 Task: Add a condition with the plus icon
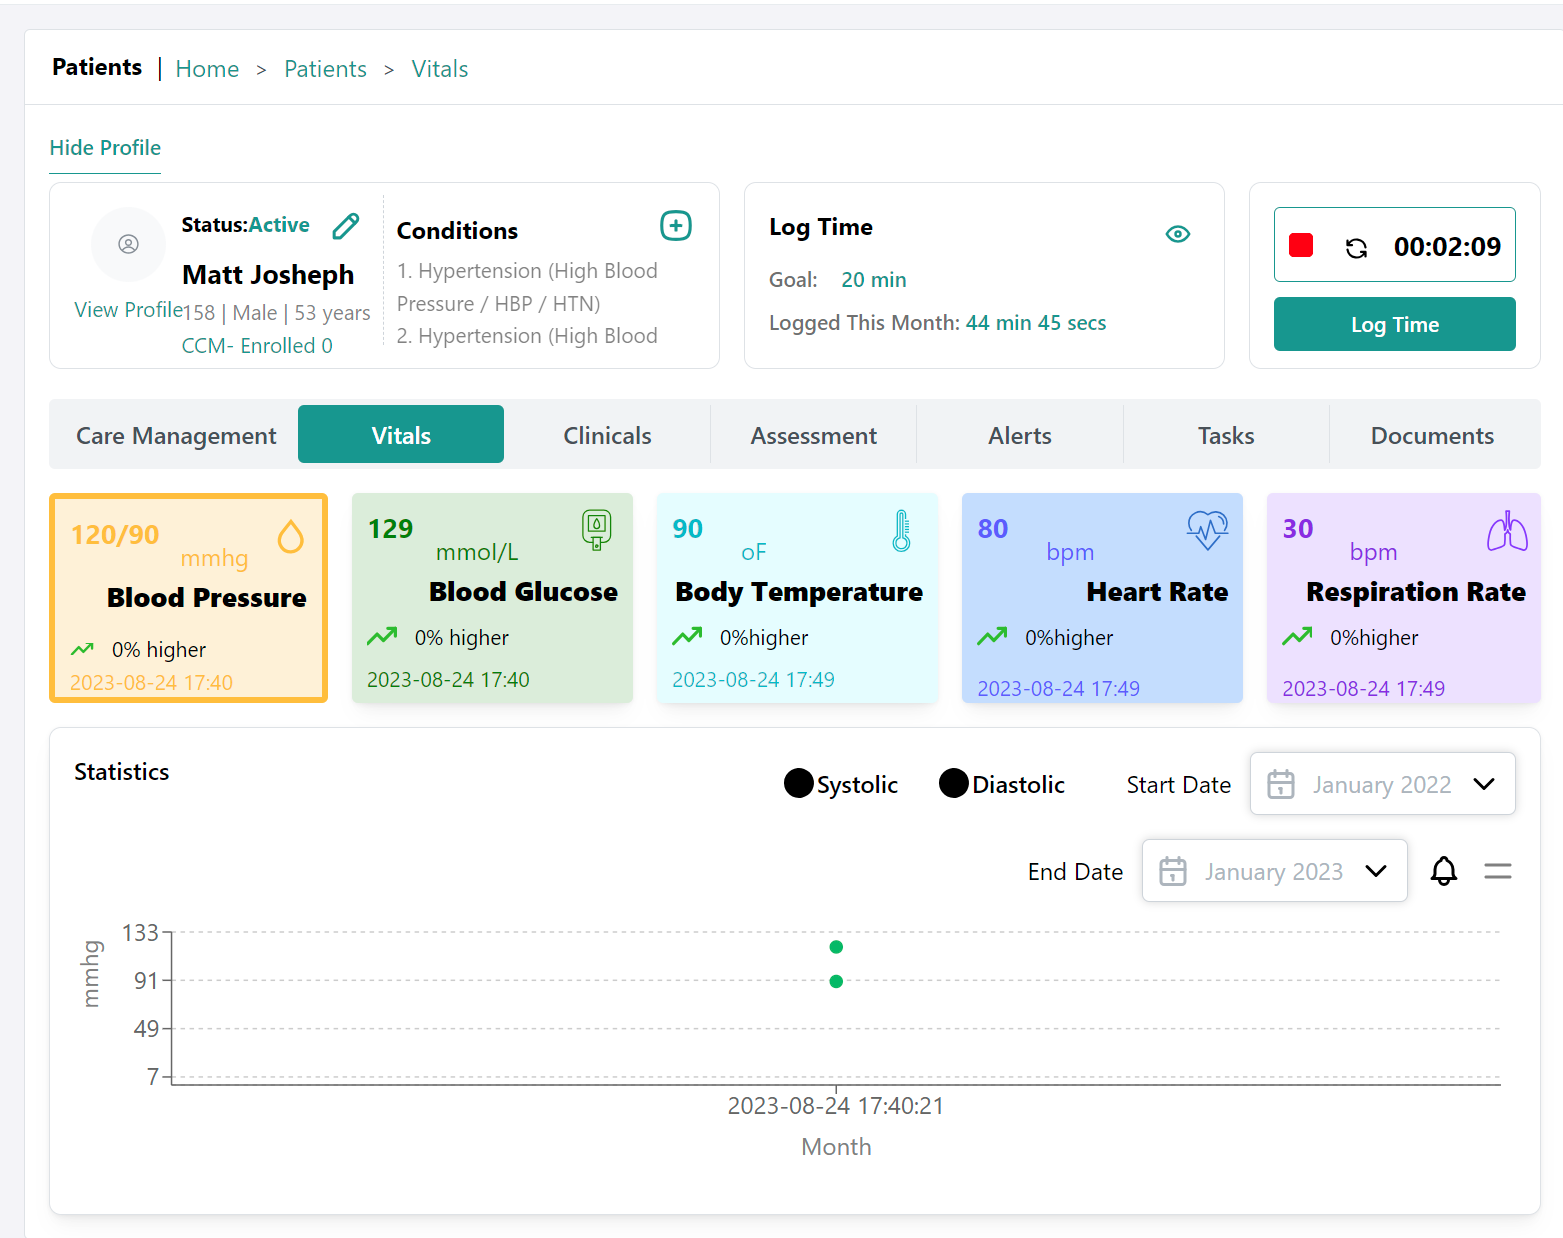click(675, 226)
